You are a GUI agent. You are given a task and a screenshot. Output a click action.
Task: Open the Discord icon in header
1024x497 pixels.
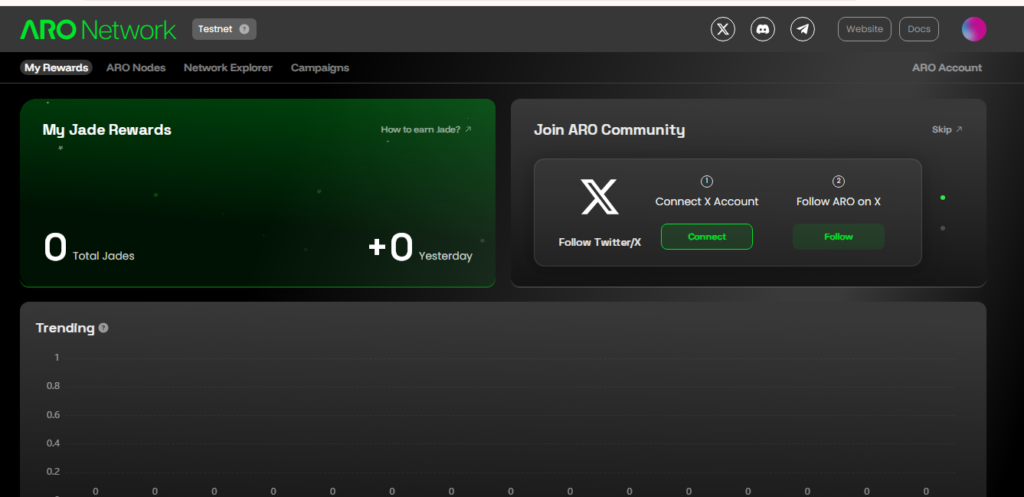(x=763, y=29)
